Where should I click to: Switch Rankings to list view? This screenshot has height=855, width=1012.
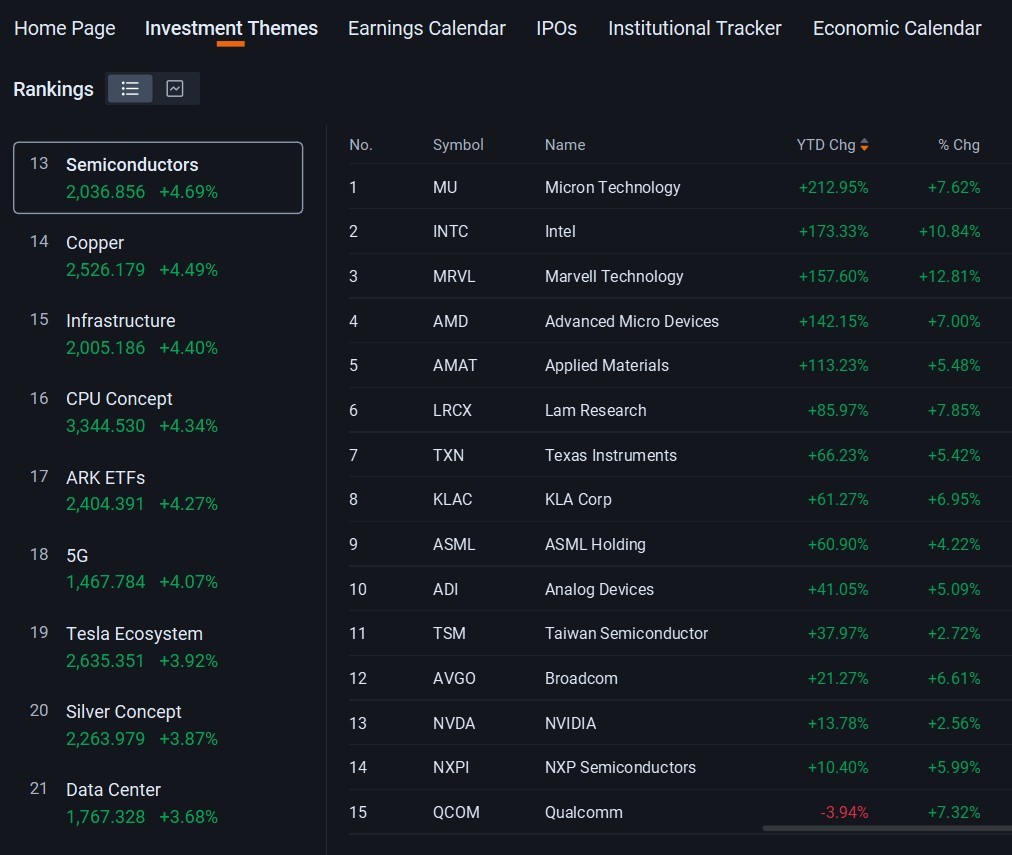130,88
